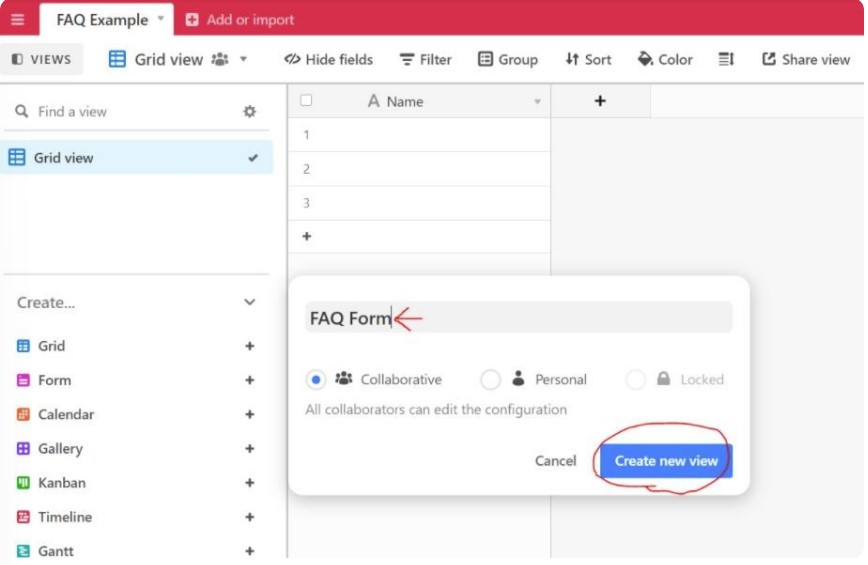
Task: Switch to the FAQ Example tab
Action: [102, 20]
